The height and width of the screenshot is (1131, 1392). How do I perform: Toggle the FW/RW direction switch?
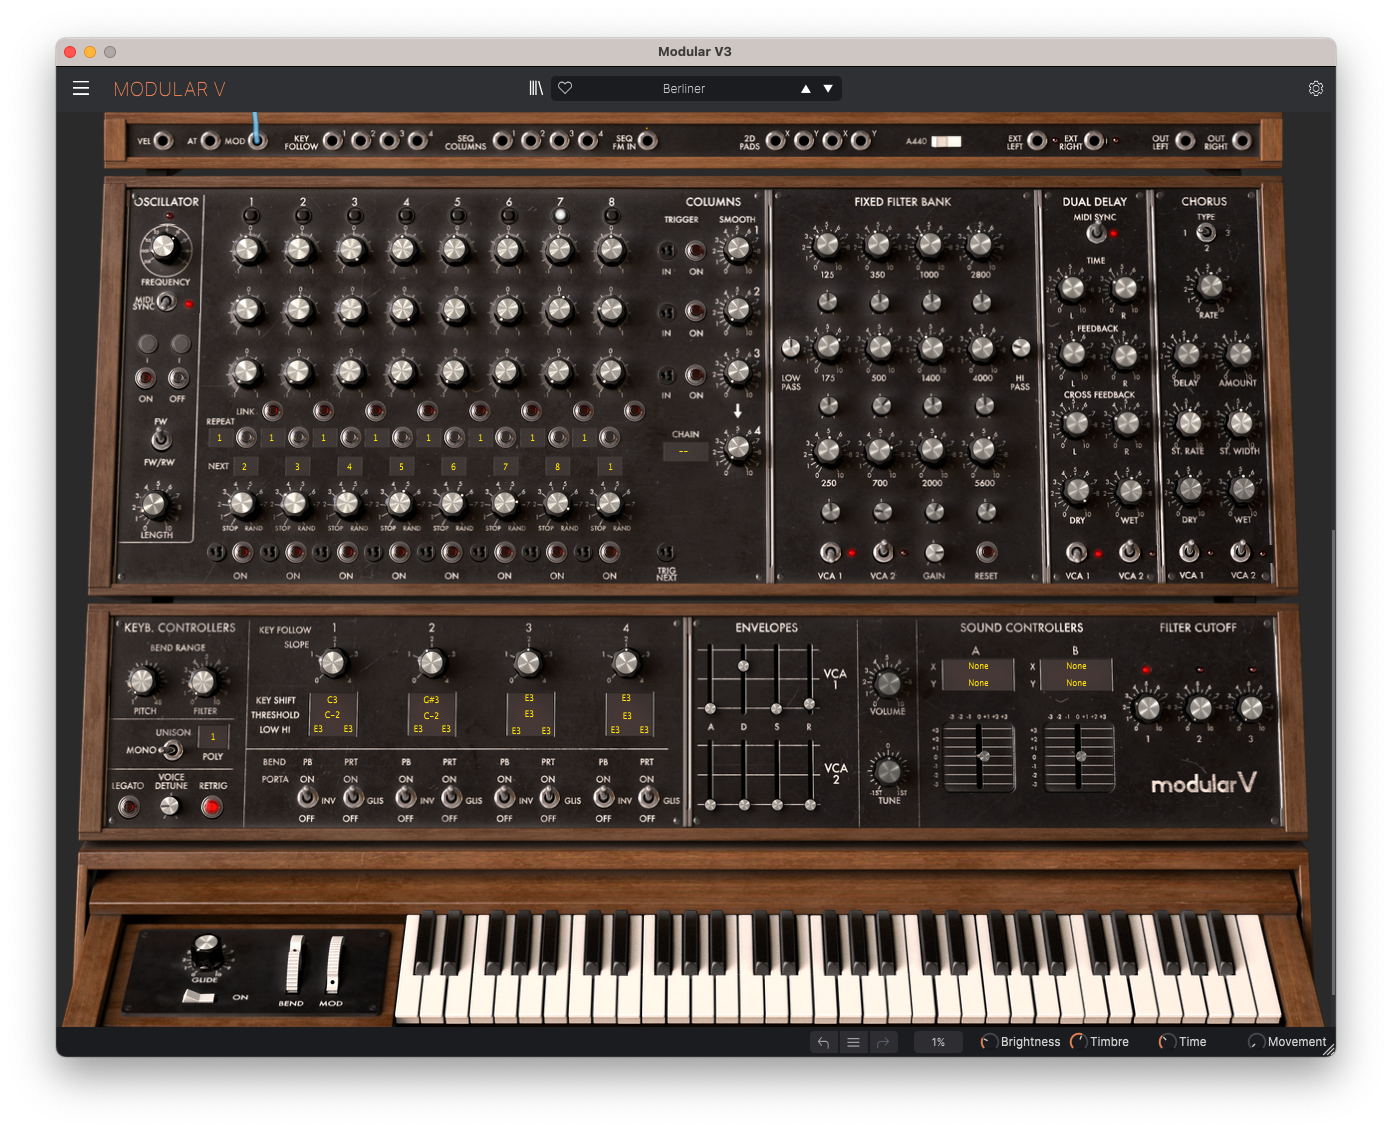point(160,439)
